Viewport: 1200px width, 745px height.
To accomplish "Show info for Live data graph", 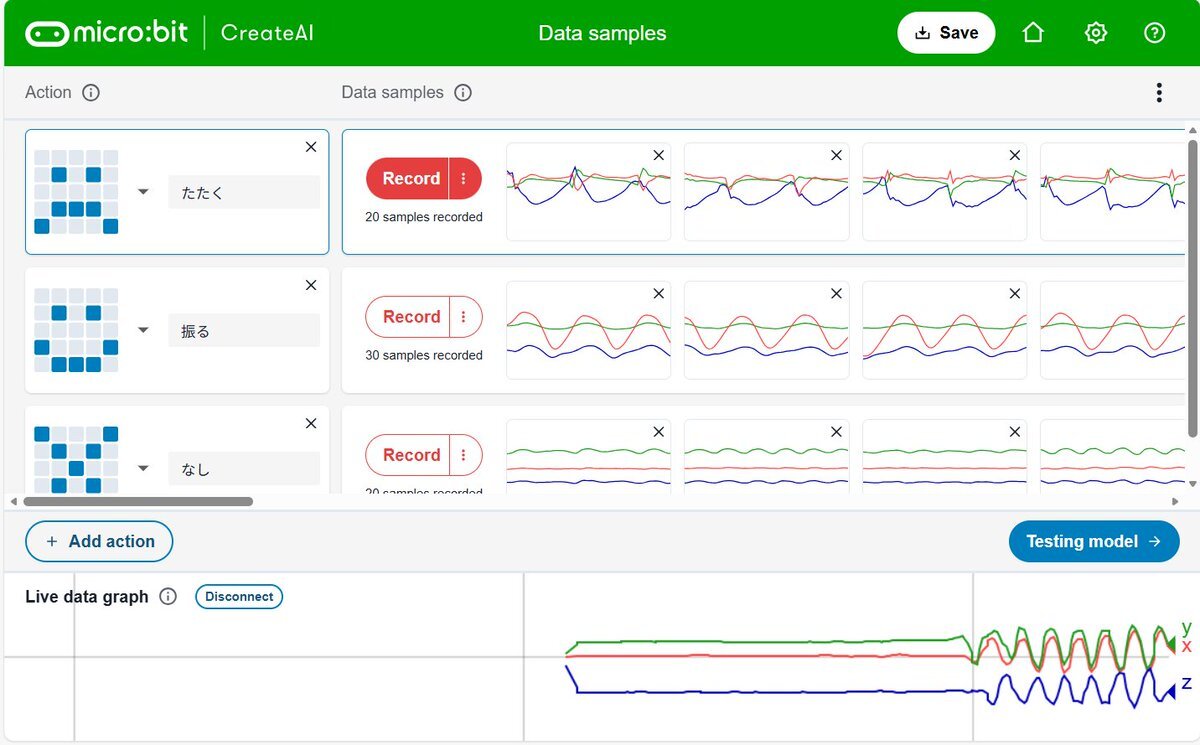I will [168, 597].
